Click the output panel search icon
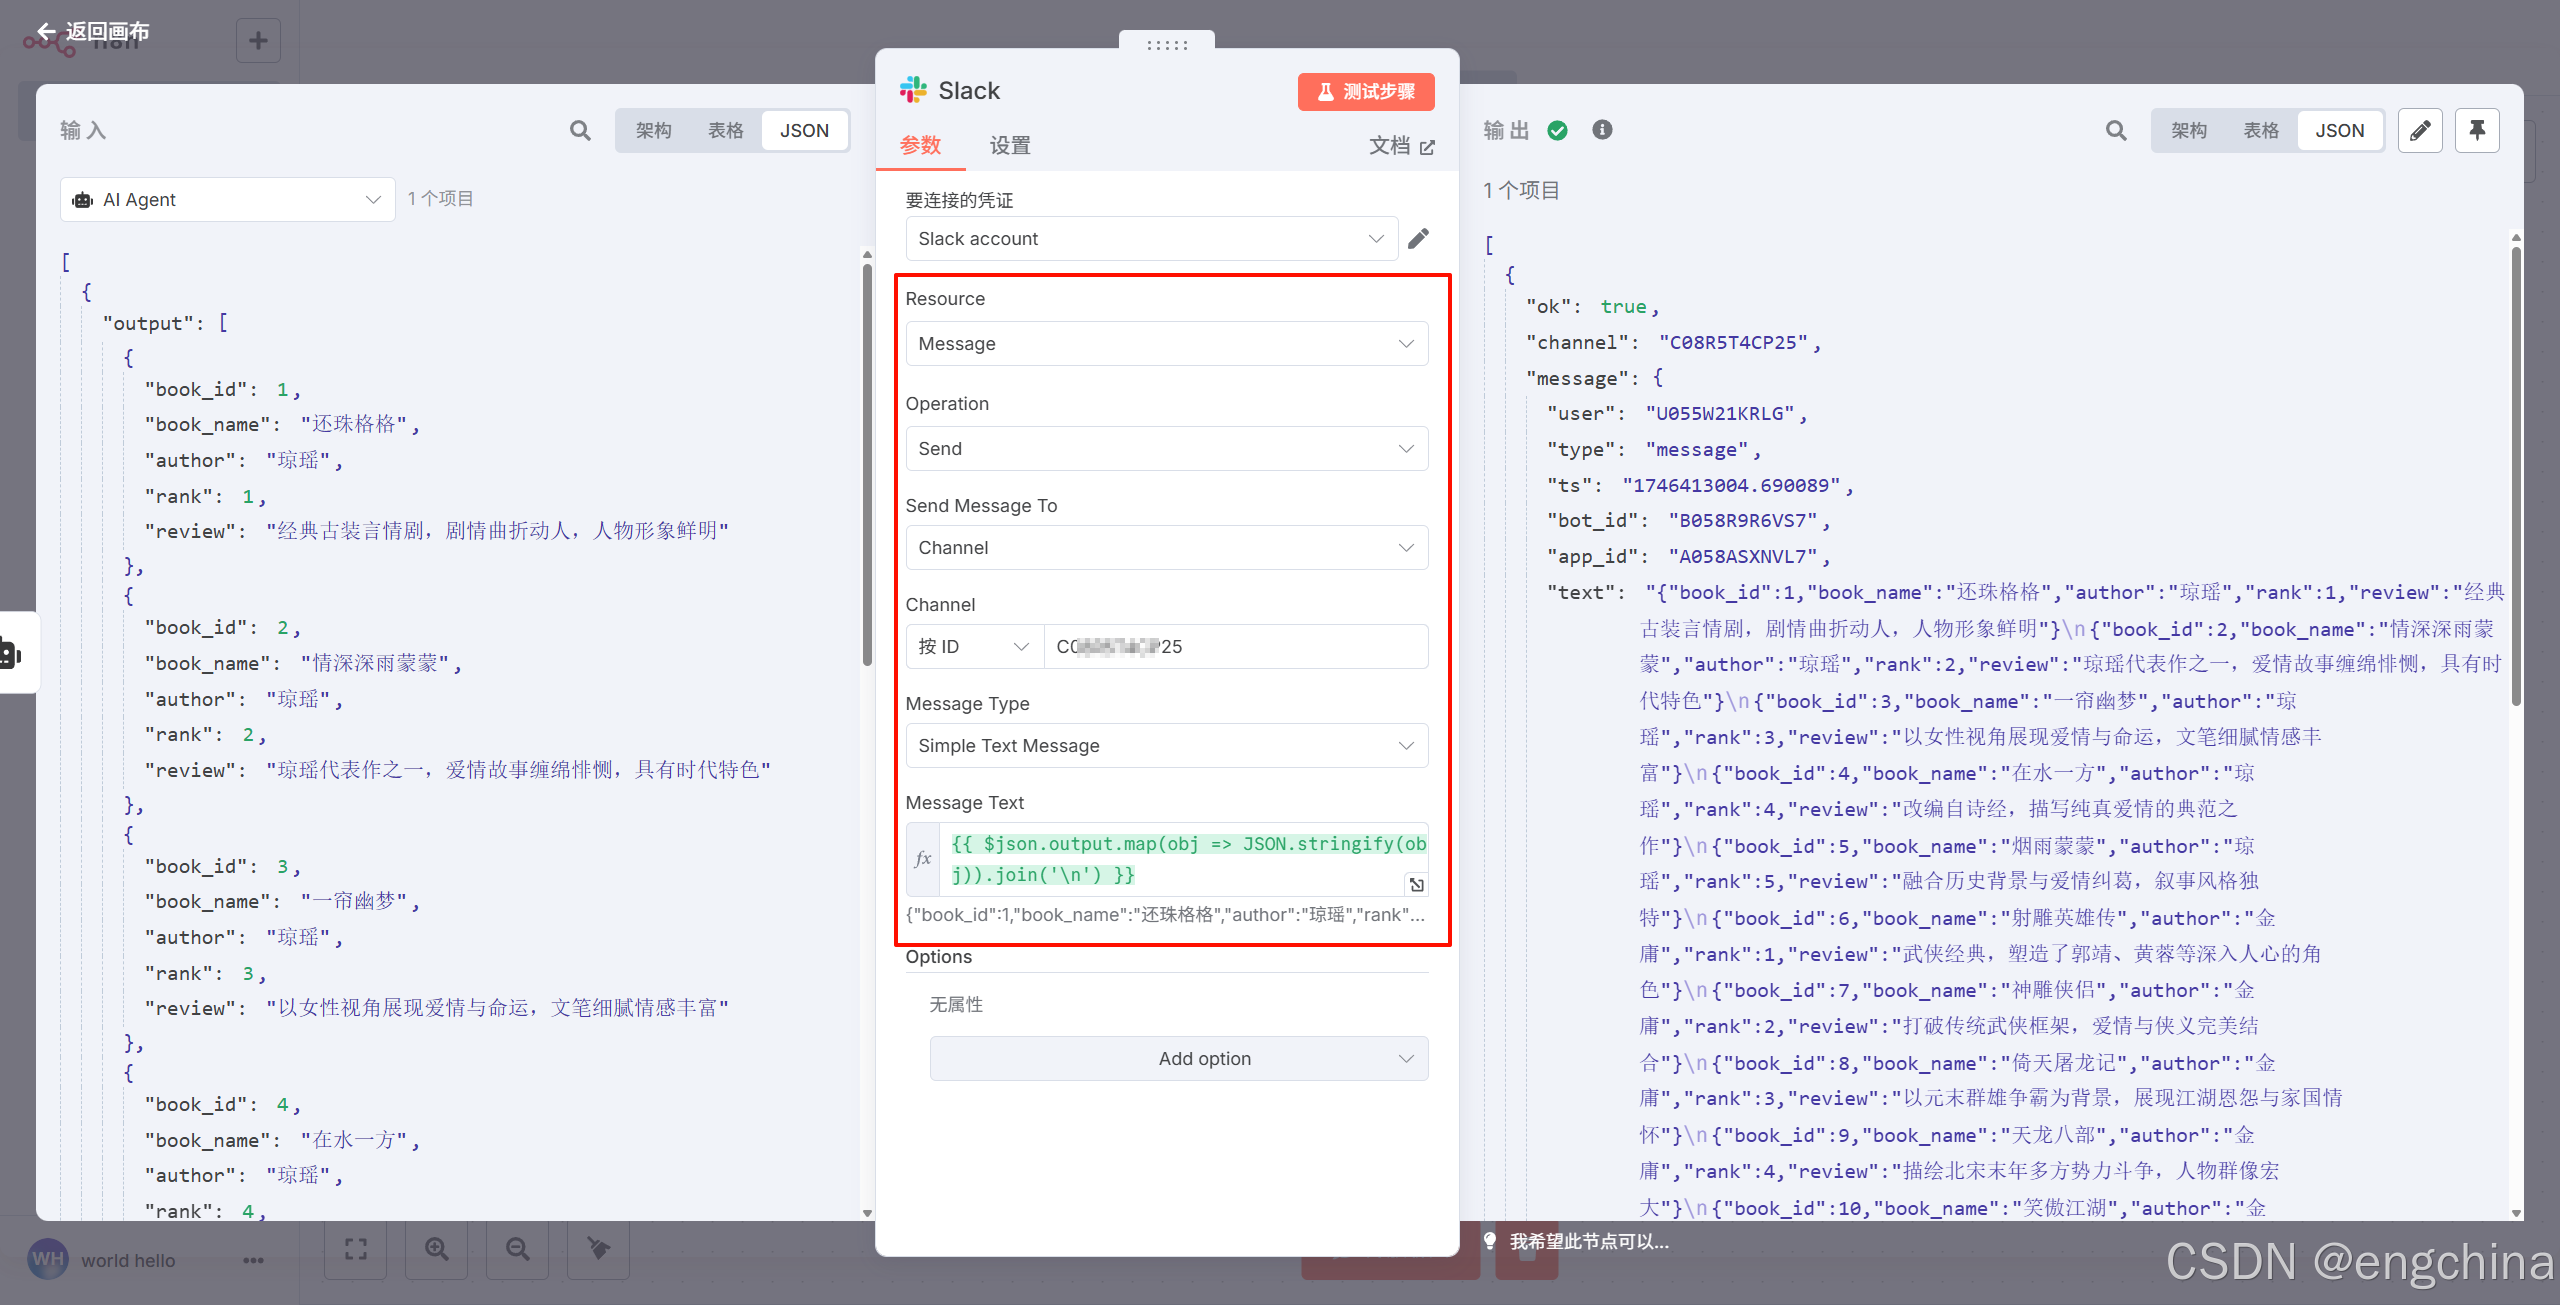This screenshot has width=2560, height=1305. pos(2116,131)
